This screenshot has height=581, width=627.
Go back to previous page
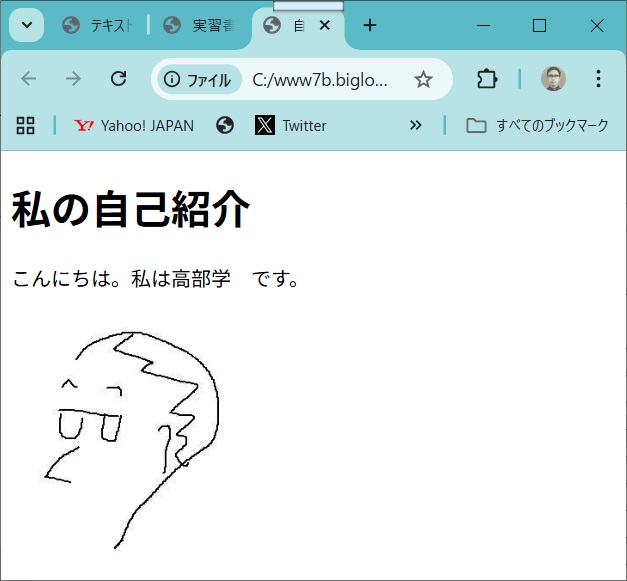tap(29, 78)
